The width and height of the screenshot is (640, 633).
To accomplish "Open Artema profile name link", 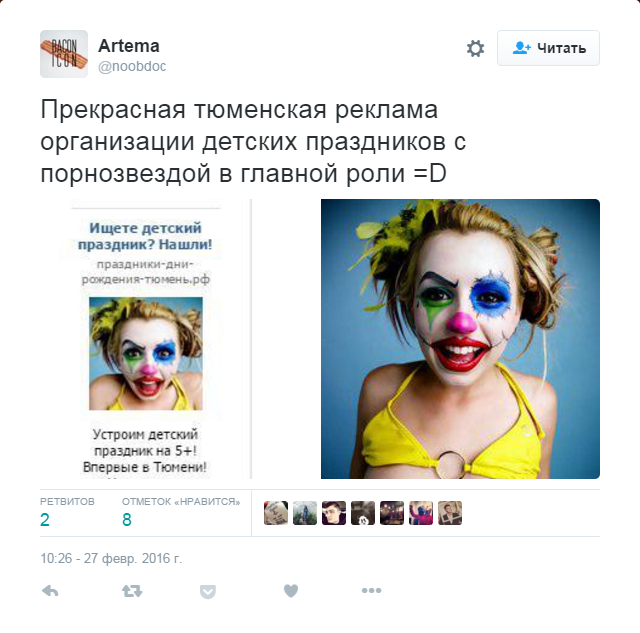I will [129, 46].
